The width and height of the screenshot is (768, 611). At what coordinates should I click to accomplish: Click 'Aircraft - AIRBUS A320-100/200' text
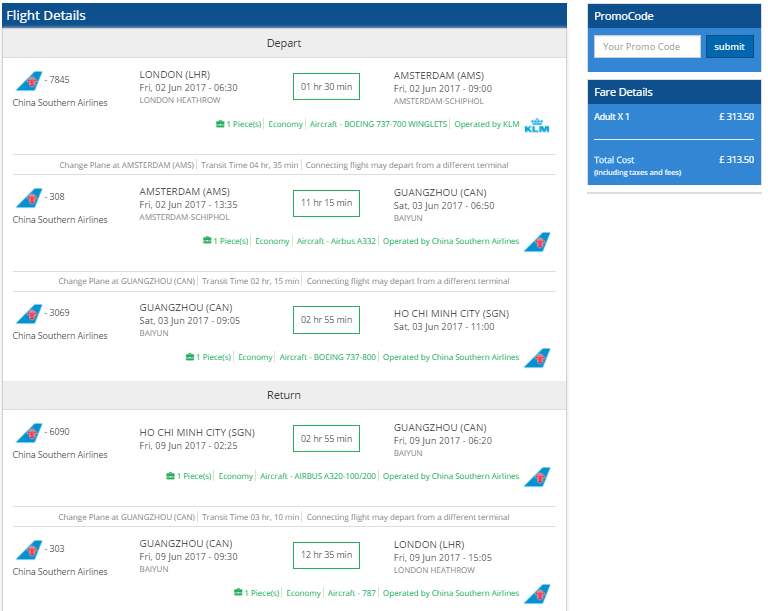(318, 476)
